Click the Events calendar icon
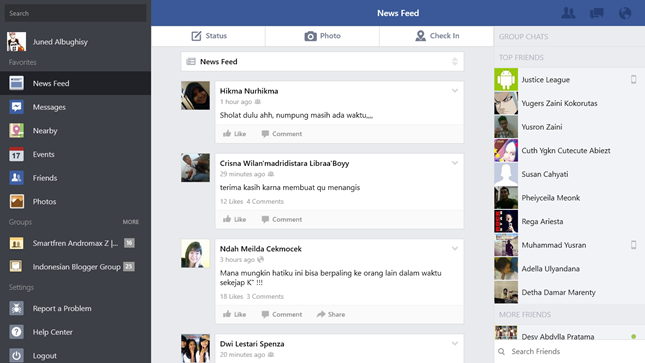This screenshot has height=363, width=645. [16, 154]
